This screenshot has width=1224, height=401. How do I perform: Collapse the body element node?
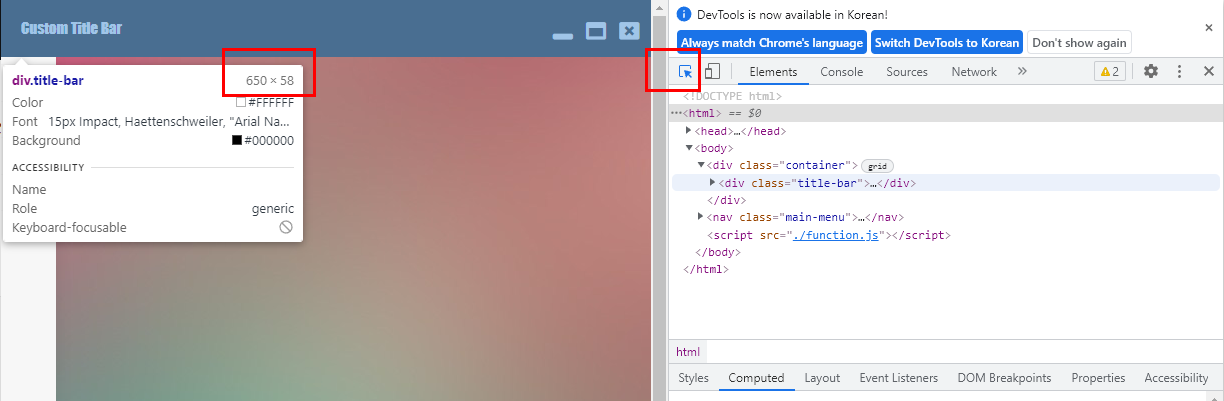689,148
